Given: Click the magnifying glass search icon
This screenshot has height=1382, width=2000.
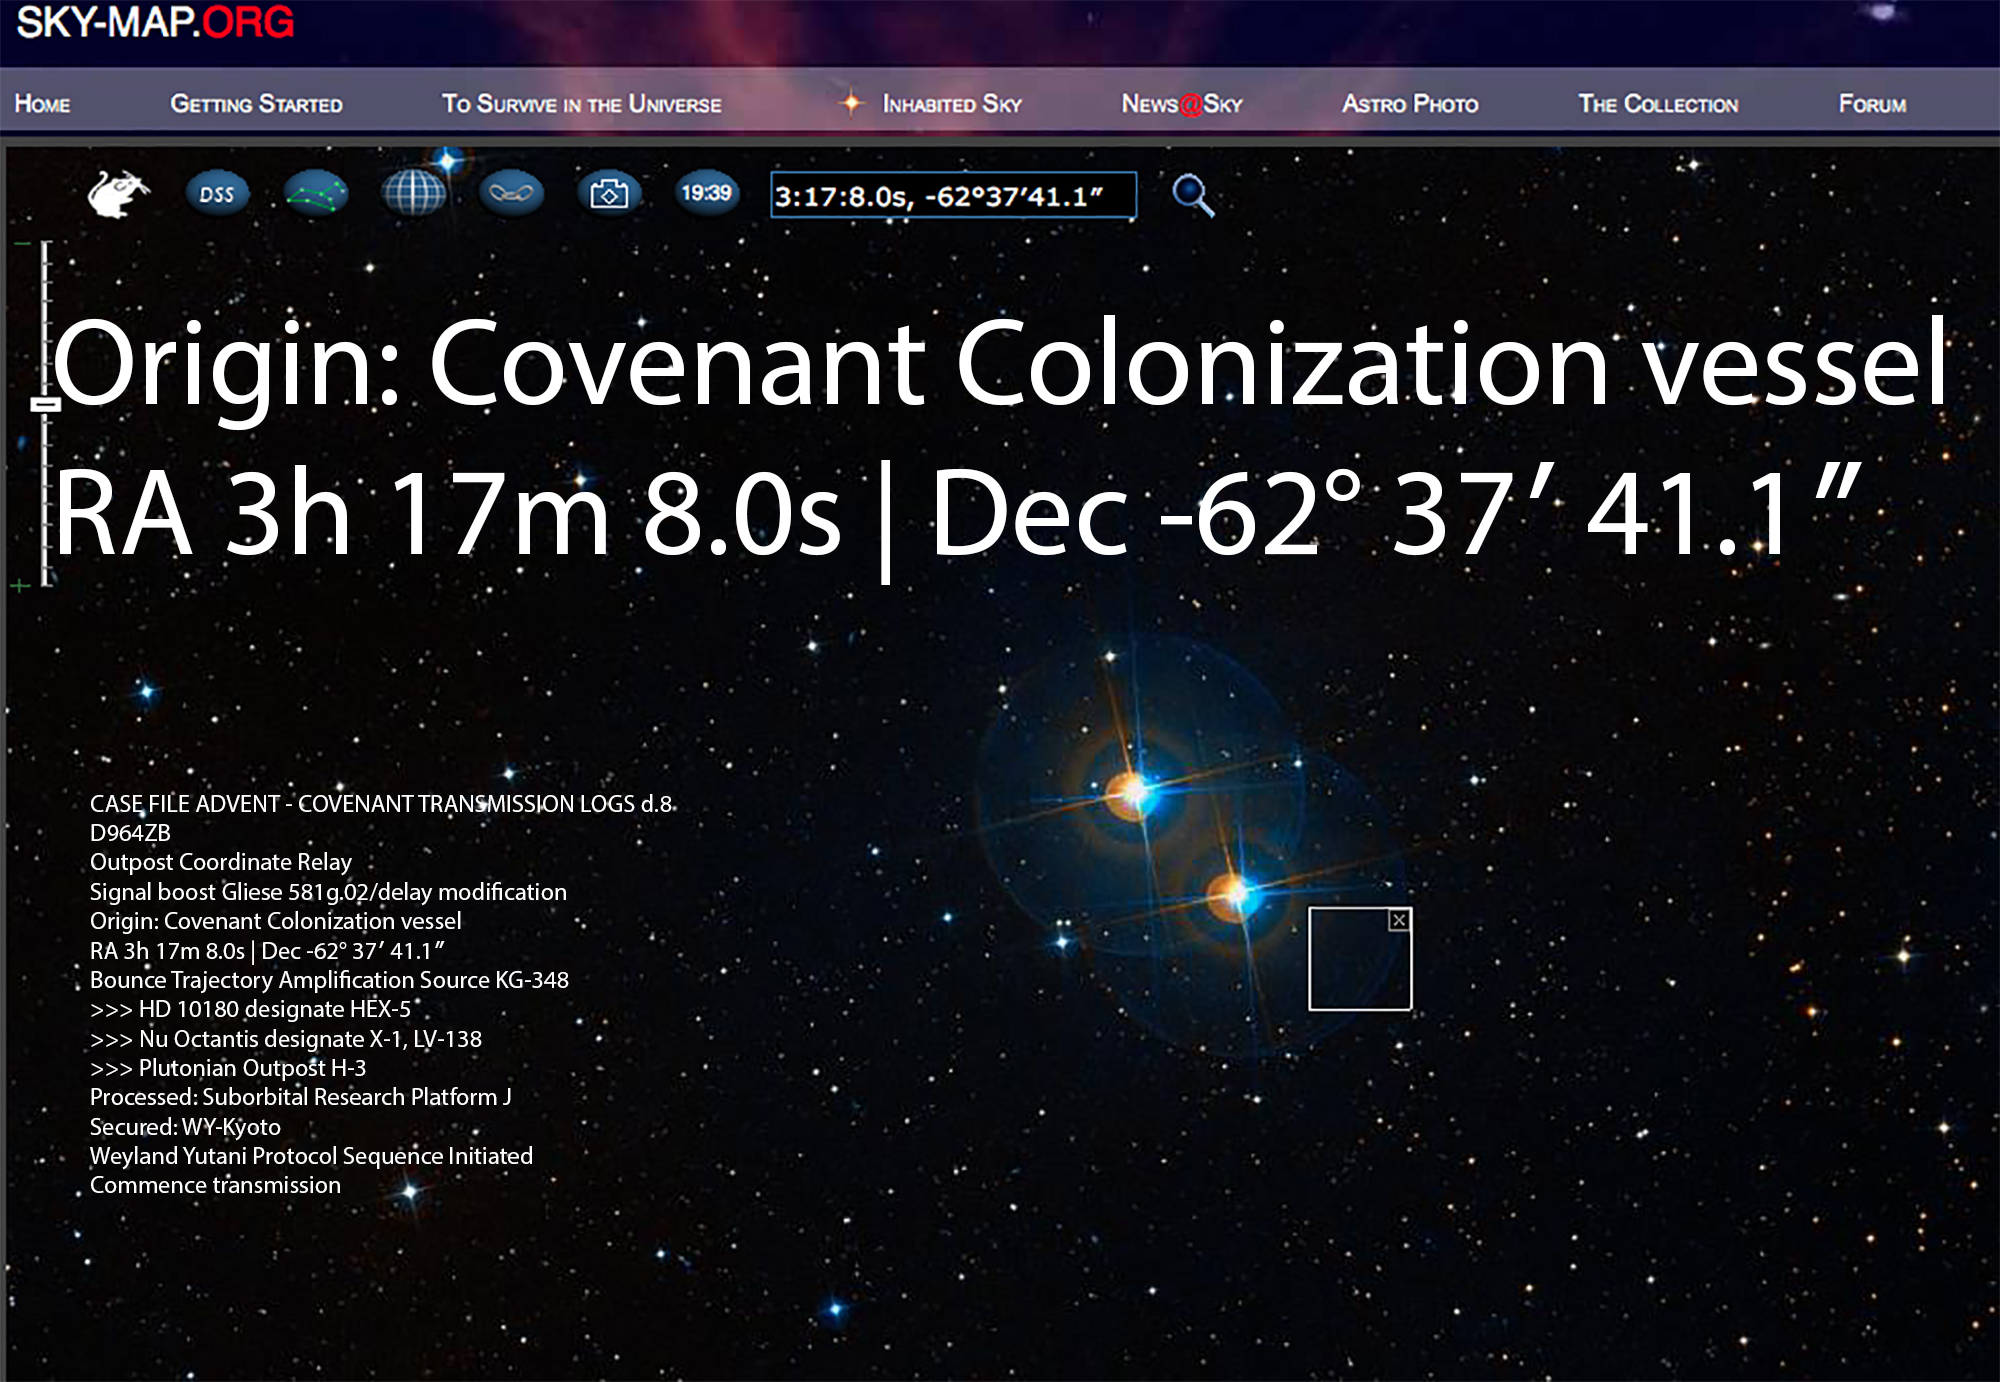Looking at the screenshot, I should pos(1192,195).
